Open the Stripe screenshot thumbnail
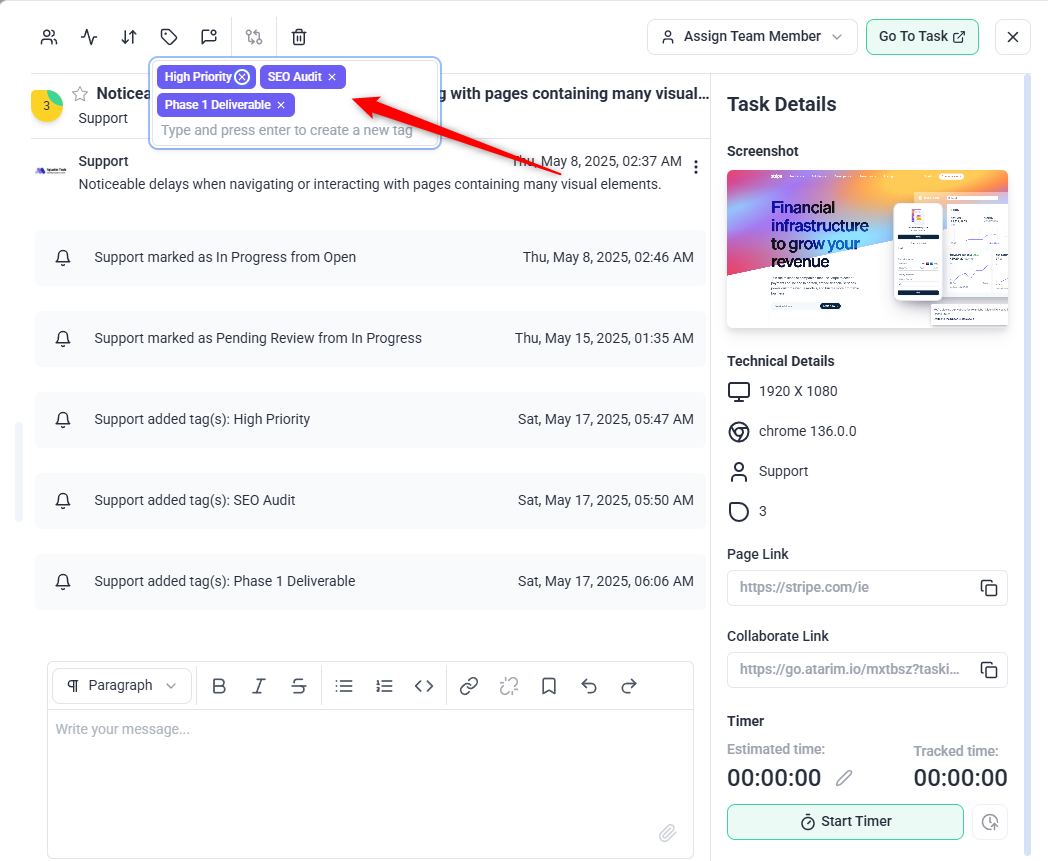The image size is (1048, 861). pyautogui.click(x=866, y=249)
